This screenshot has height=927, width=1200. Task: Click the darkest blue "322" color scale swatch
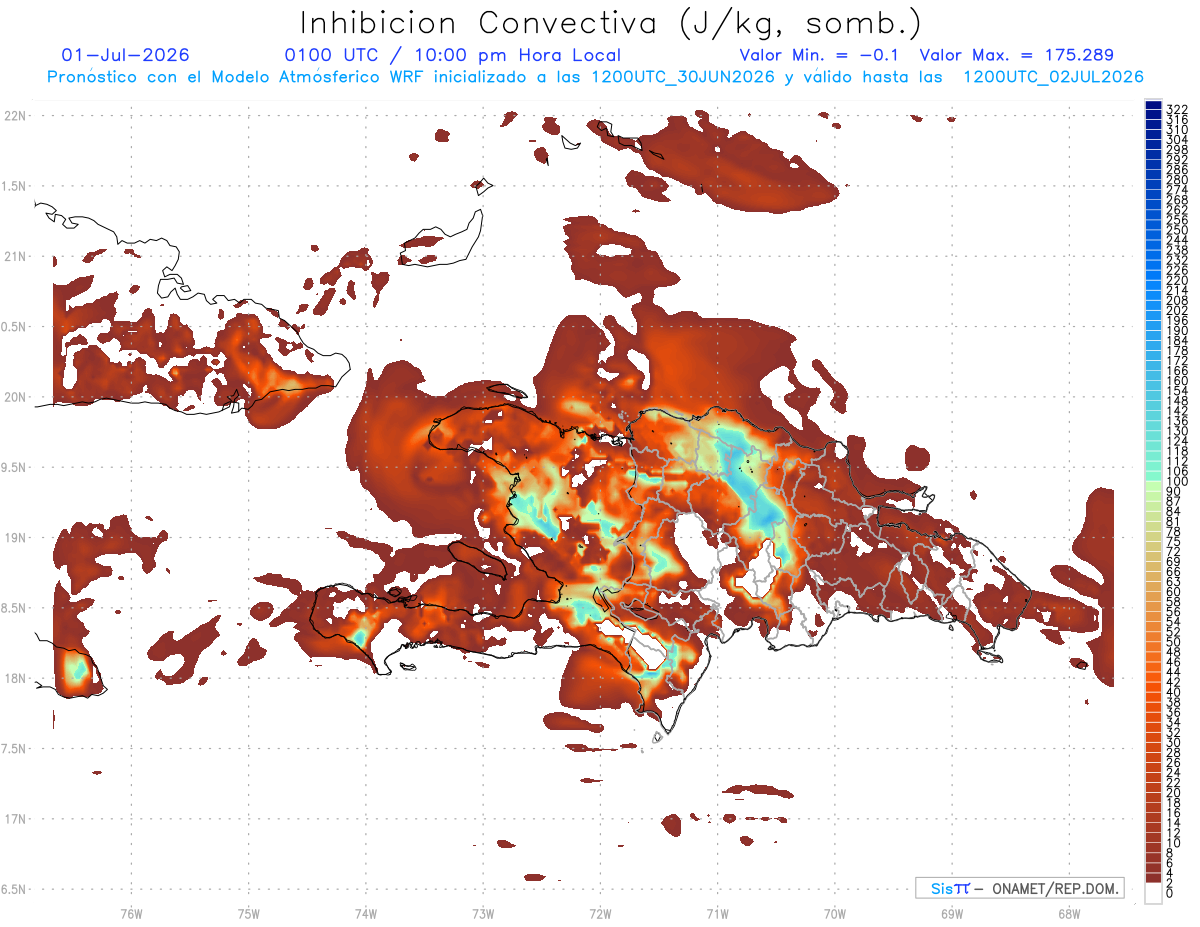pyautogui.click(x=1153, y=106)
